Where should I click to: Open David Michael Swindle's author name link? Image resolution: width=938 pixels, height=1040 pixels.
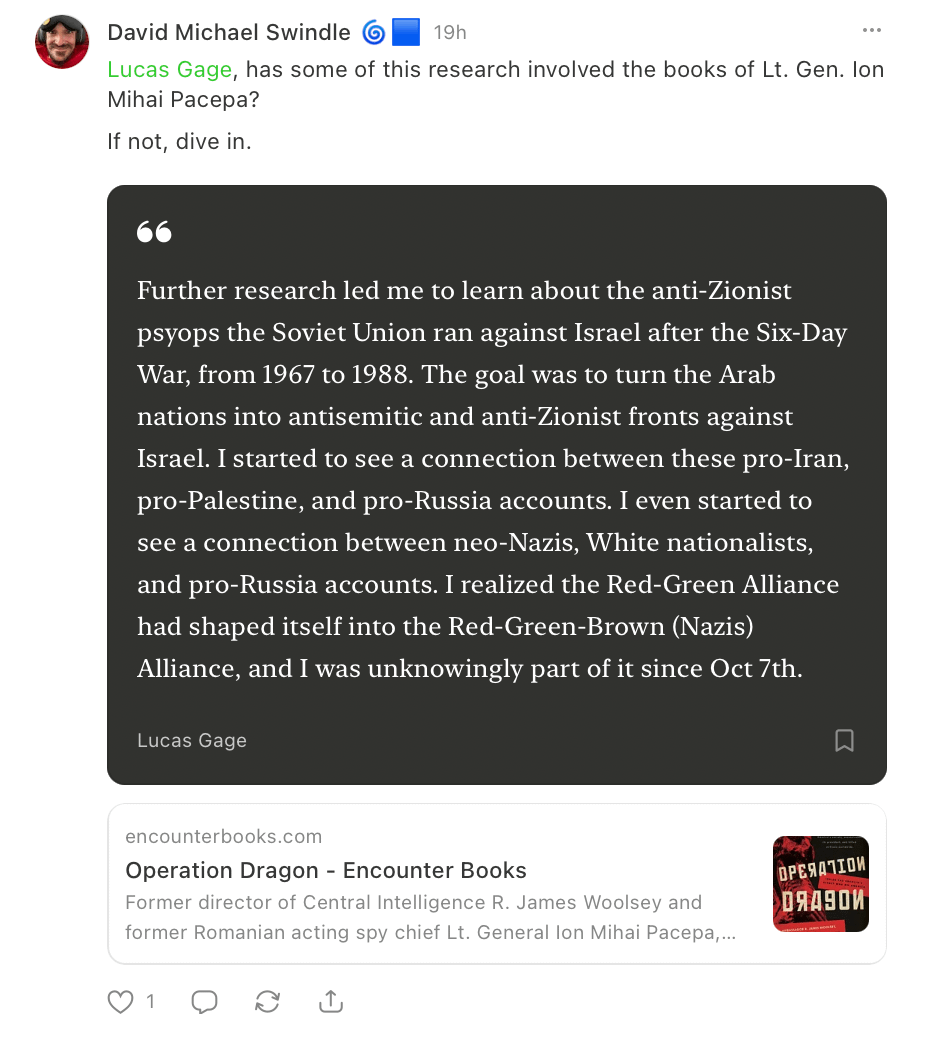click(x=229, y=32)
